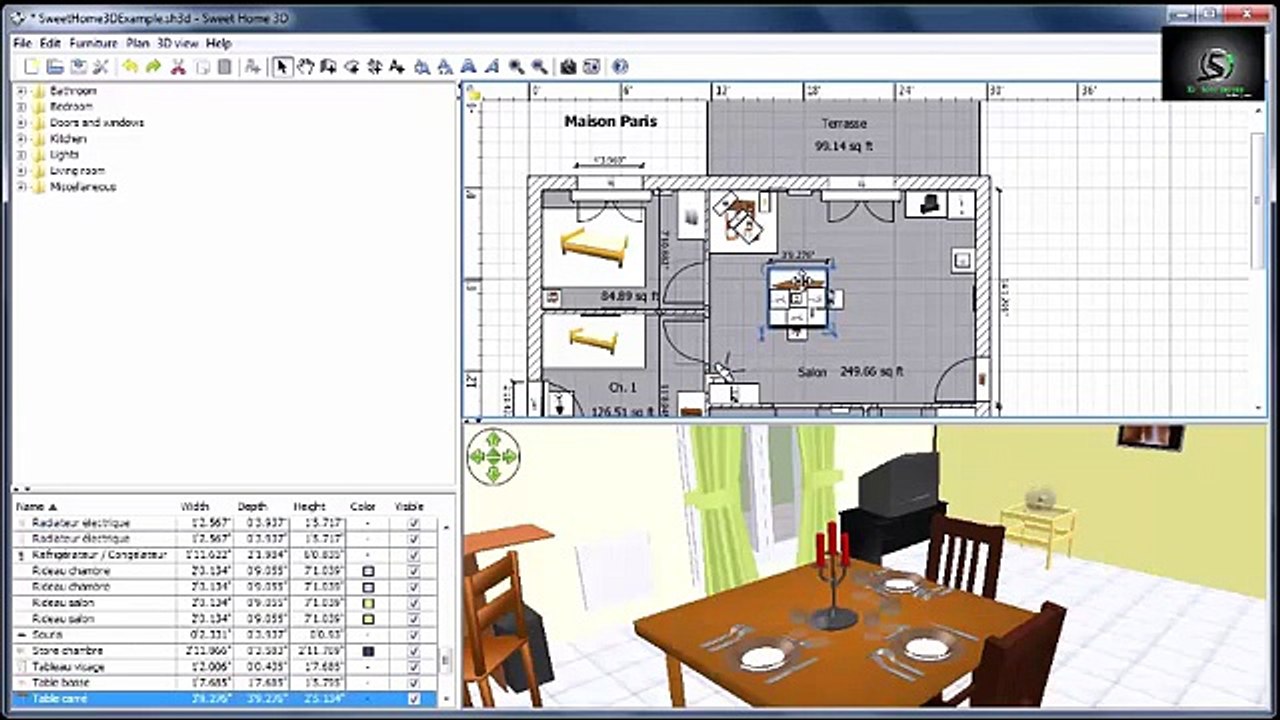Redo with the green arrow icon
Image resolution: width=1280 pixels, height=720 pixels.
pos(153,67)
